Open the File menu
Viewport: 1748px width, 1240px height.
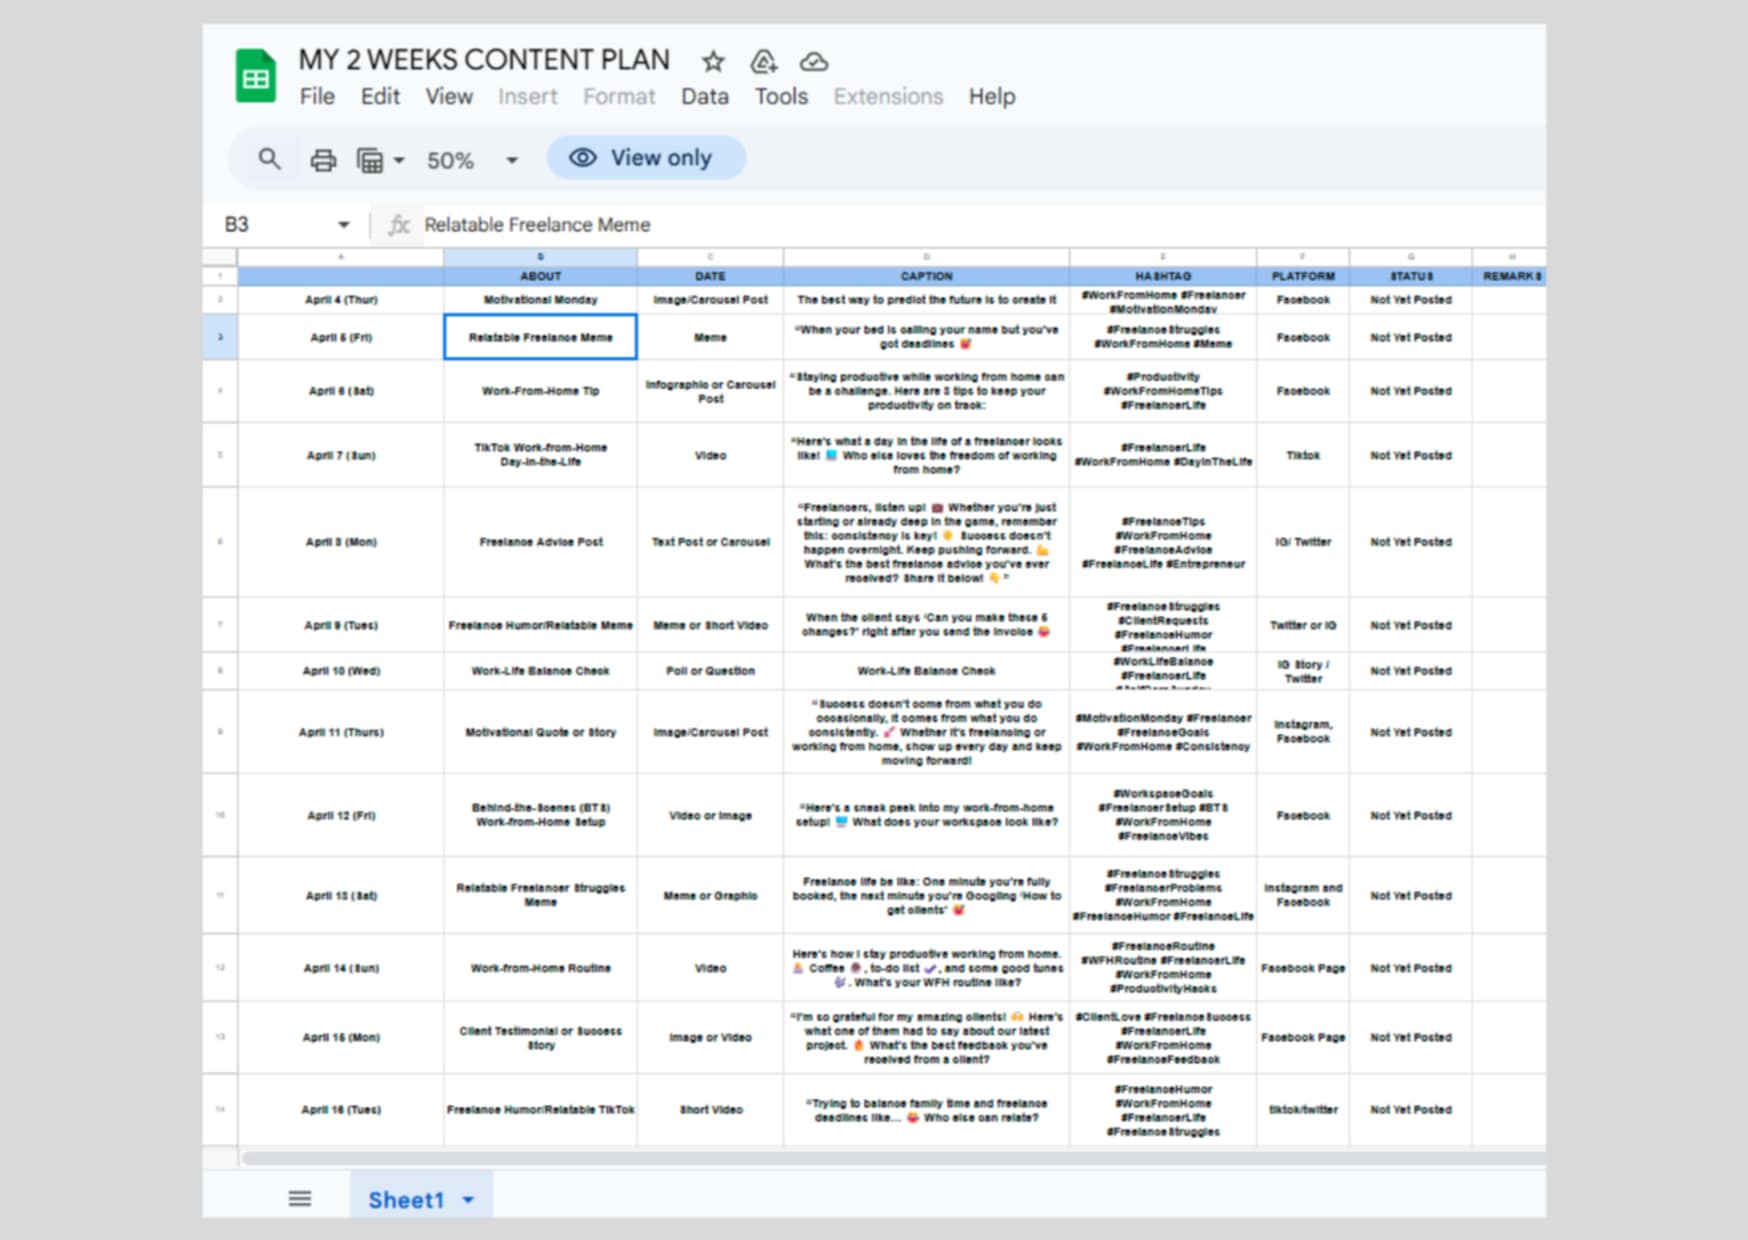[x=317, y=97]
